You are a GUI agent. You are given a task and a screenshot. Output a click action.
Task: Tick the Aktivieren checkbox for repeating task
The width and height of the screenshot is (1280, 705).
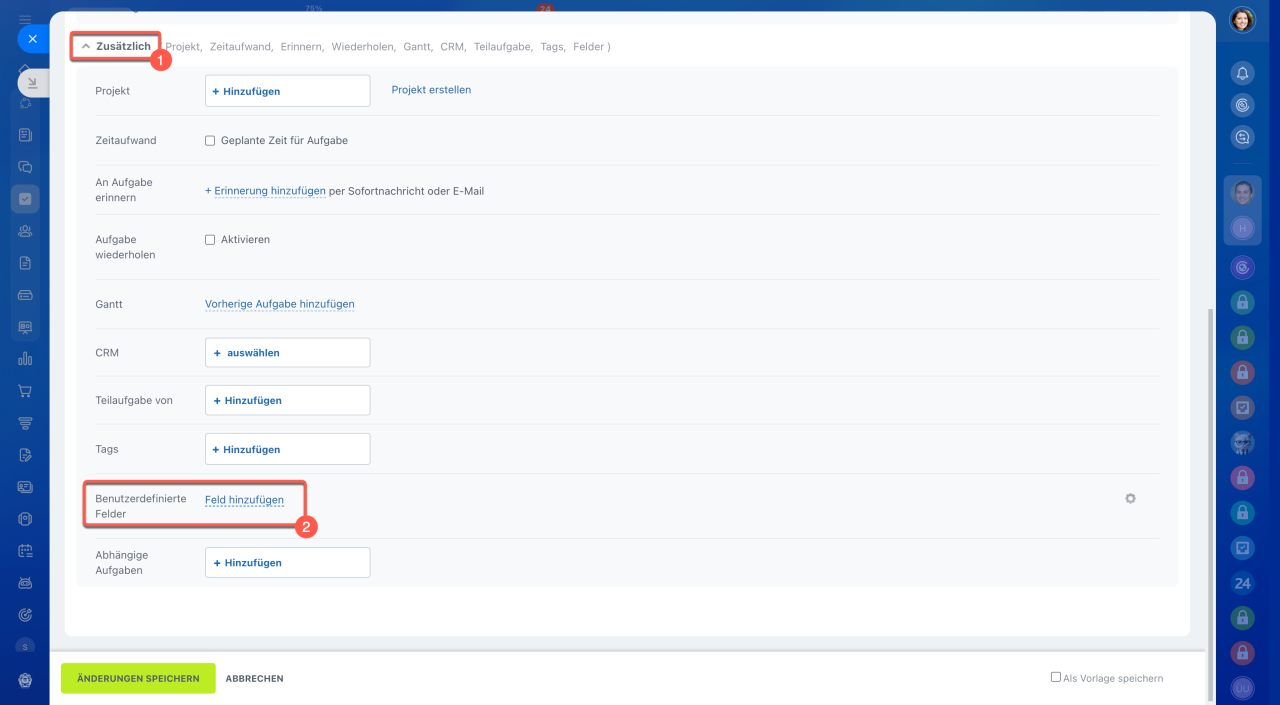[x=210, y=240]
